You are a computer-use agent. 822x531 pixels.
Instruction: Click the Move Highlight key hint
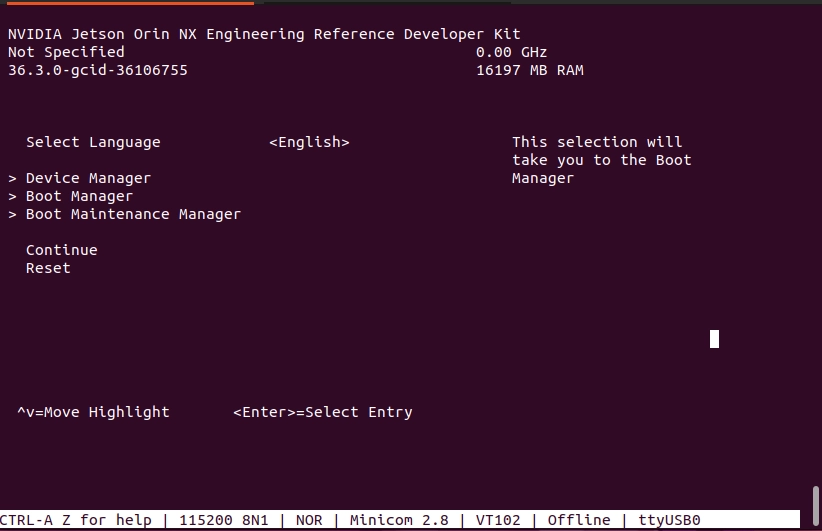coord(93,412)
